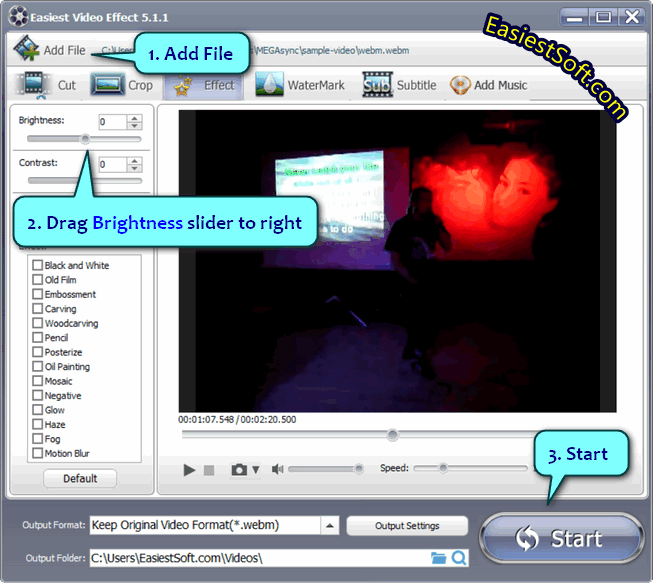This screenshot has height=583, width=653.
Task: Open the Cut tool filmstrip icon
Action: (33, 85)
